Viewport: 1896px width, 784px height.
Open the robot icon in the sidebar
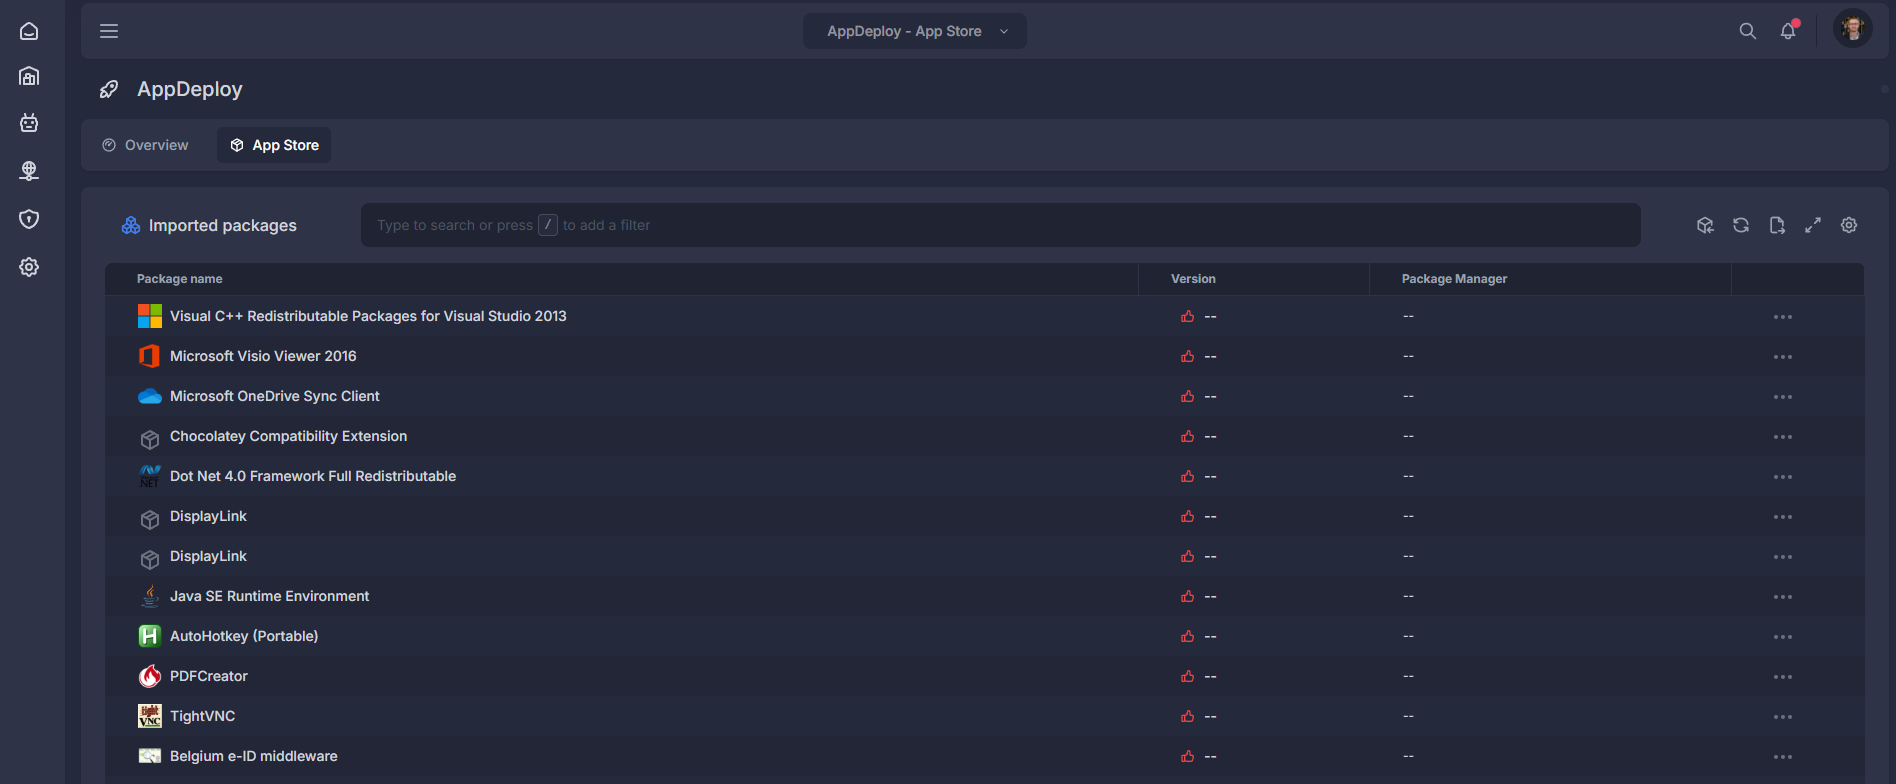click(x=29, y=123)
